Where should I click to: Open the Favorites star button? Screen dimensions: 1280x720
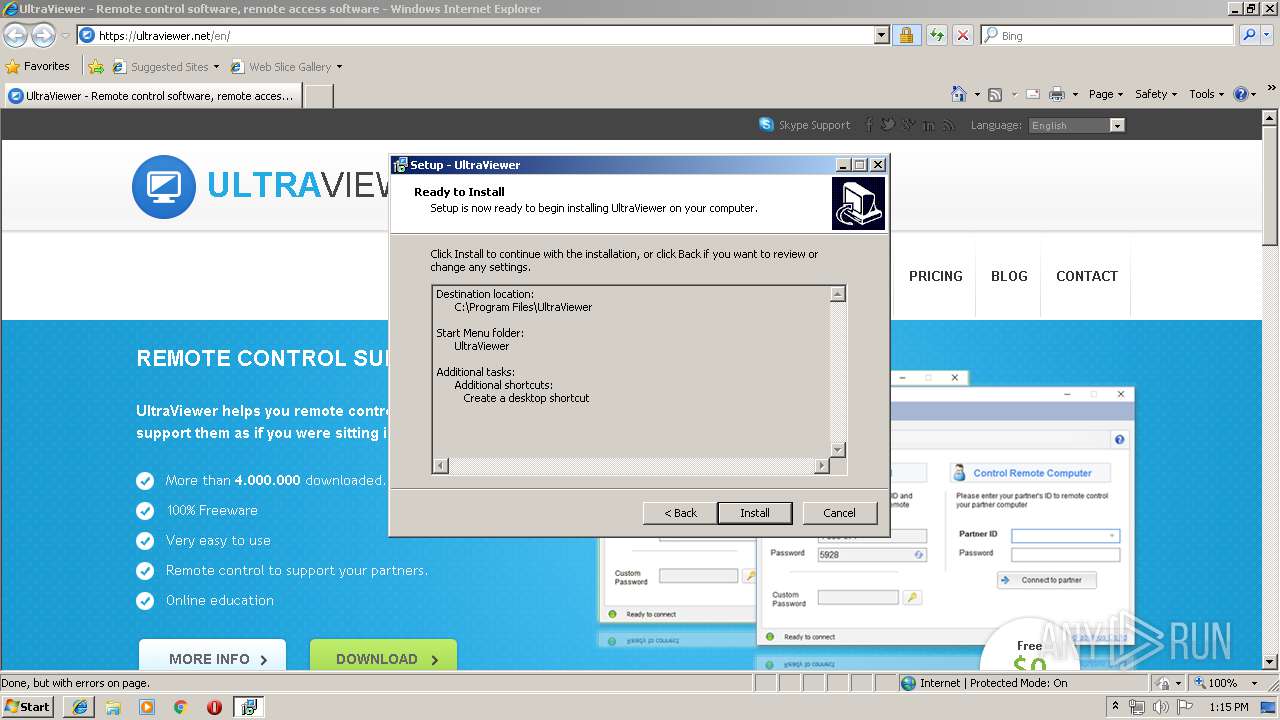point(37,66)
